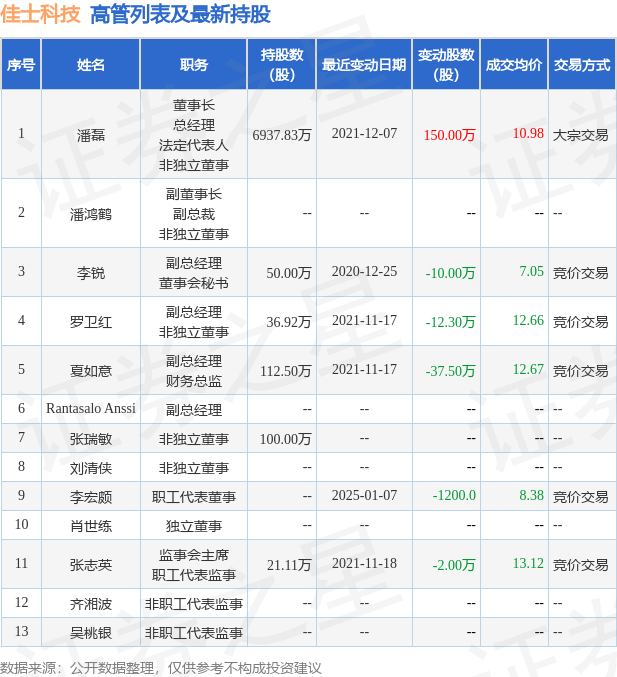The width and height of the screenshot is (617, 677).
Task: Click the name 张志英
Action: click(x=91, y=565)
